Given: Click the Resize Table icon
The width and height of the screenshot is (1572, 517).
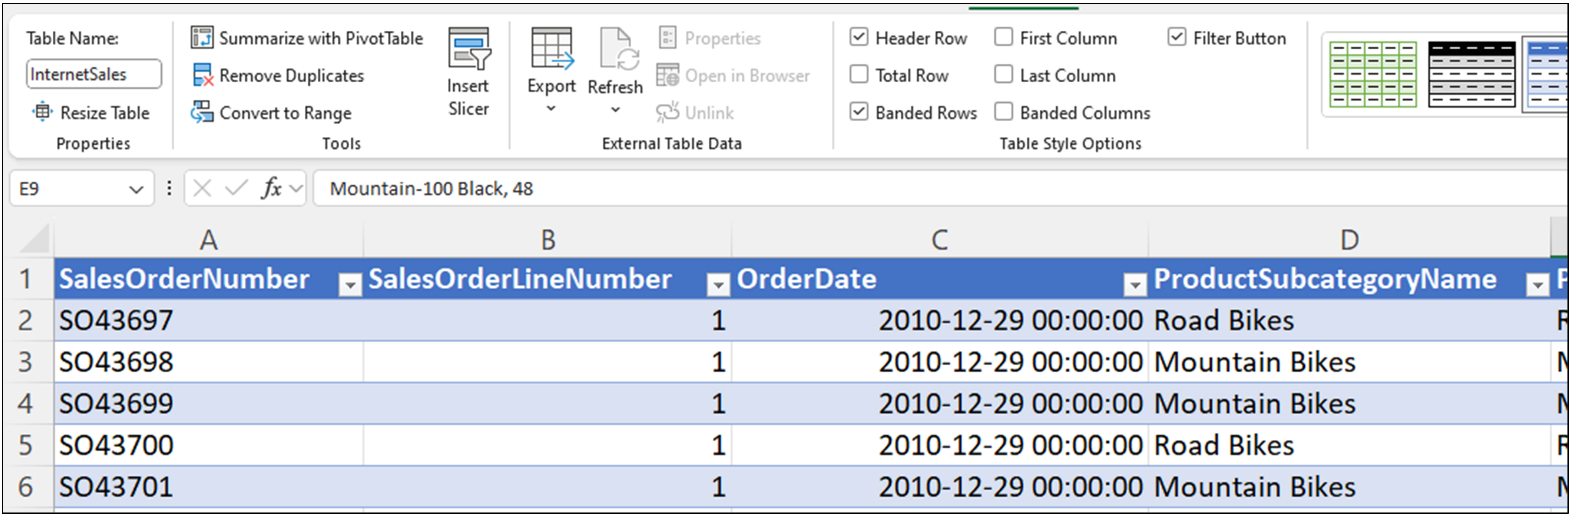Looking at the screenshot, I should coord(43,113).
